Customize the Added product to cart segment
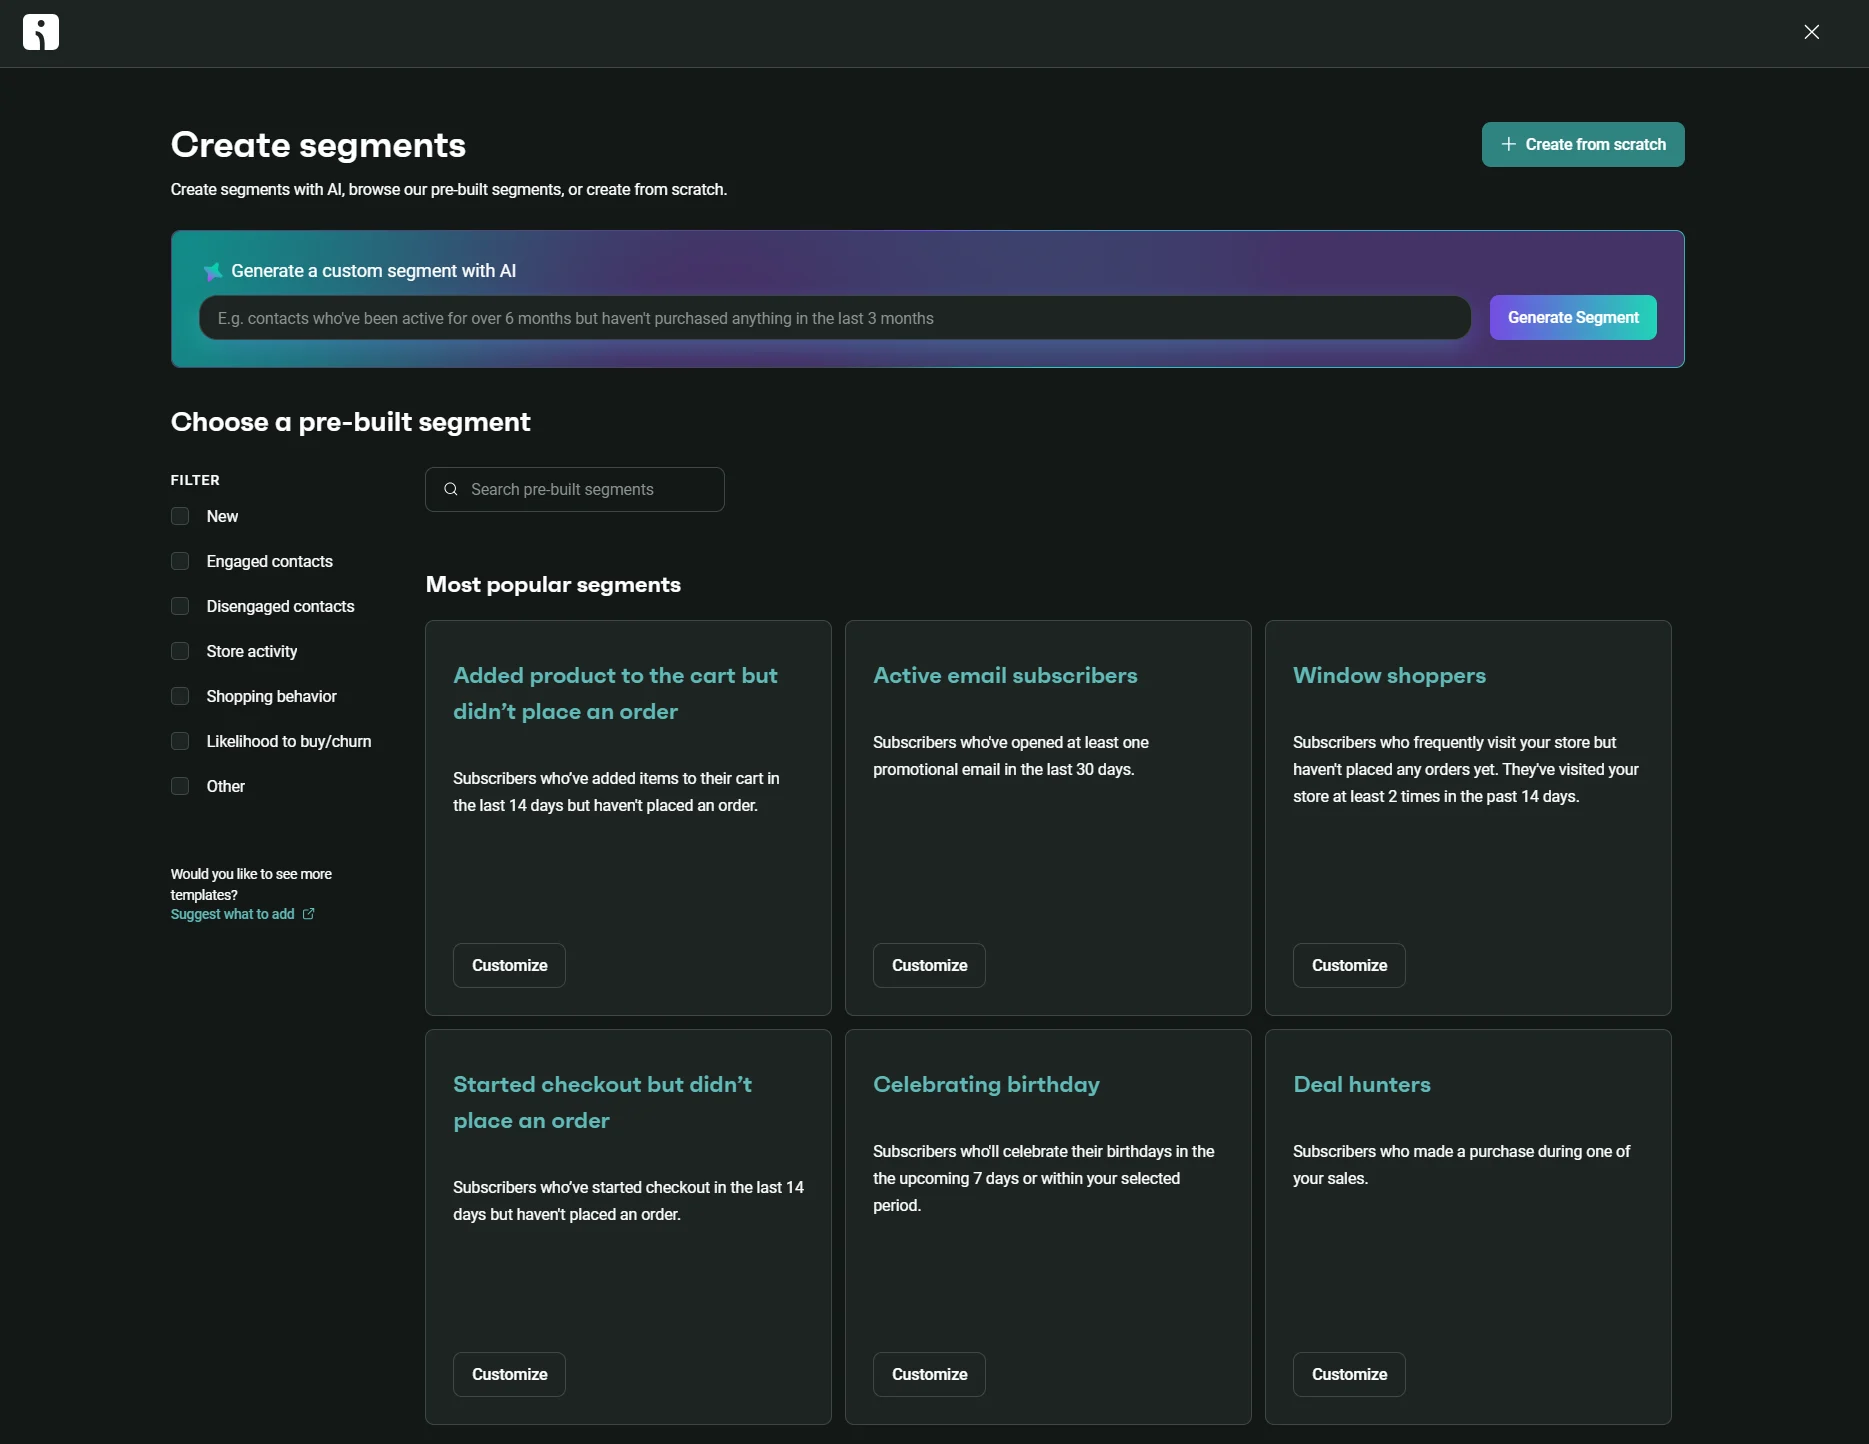 point(509,965)
